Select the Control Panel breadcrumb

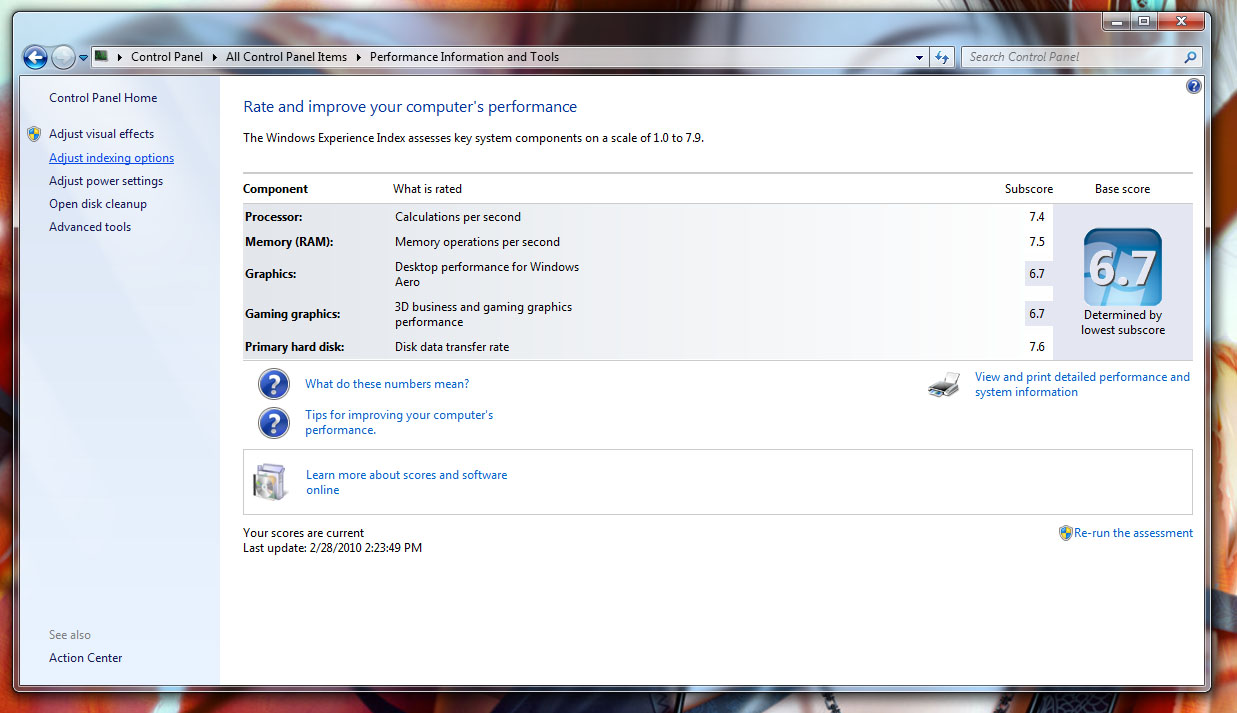pyautogui.click(x=167, y=57)
